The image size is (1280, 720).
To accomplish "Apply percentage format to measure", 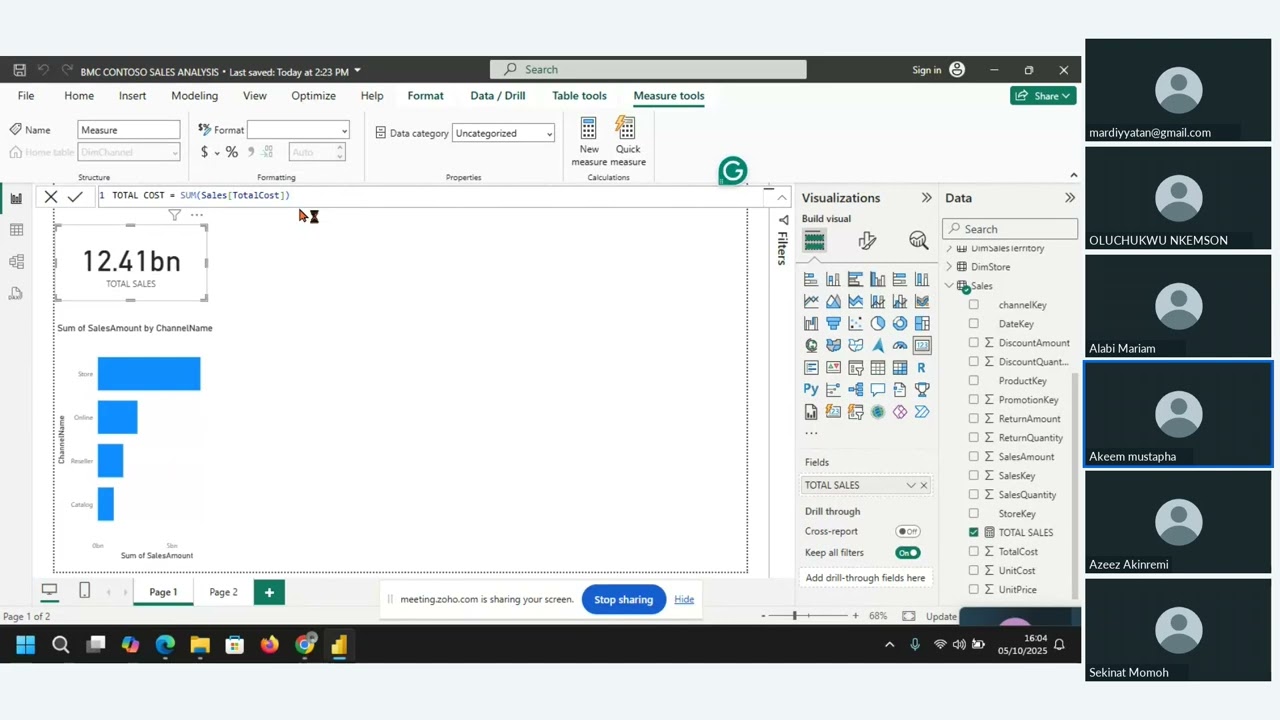I will [231, 152].
